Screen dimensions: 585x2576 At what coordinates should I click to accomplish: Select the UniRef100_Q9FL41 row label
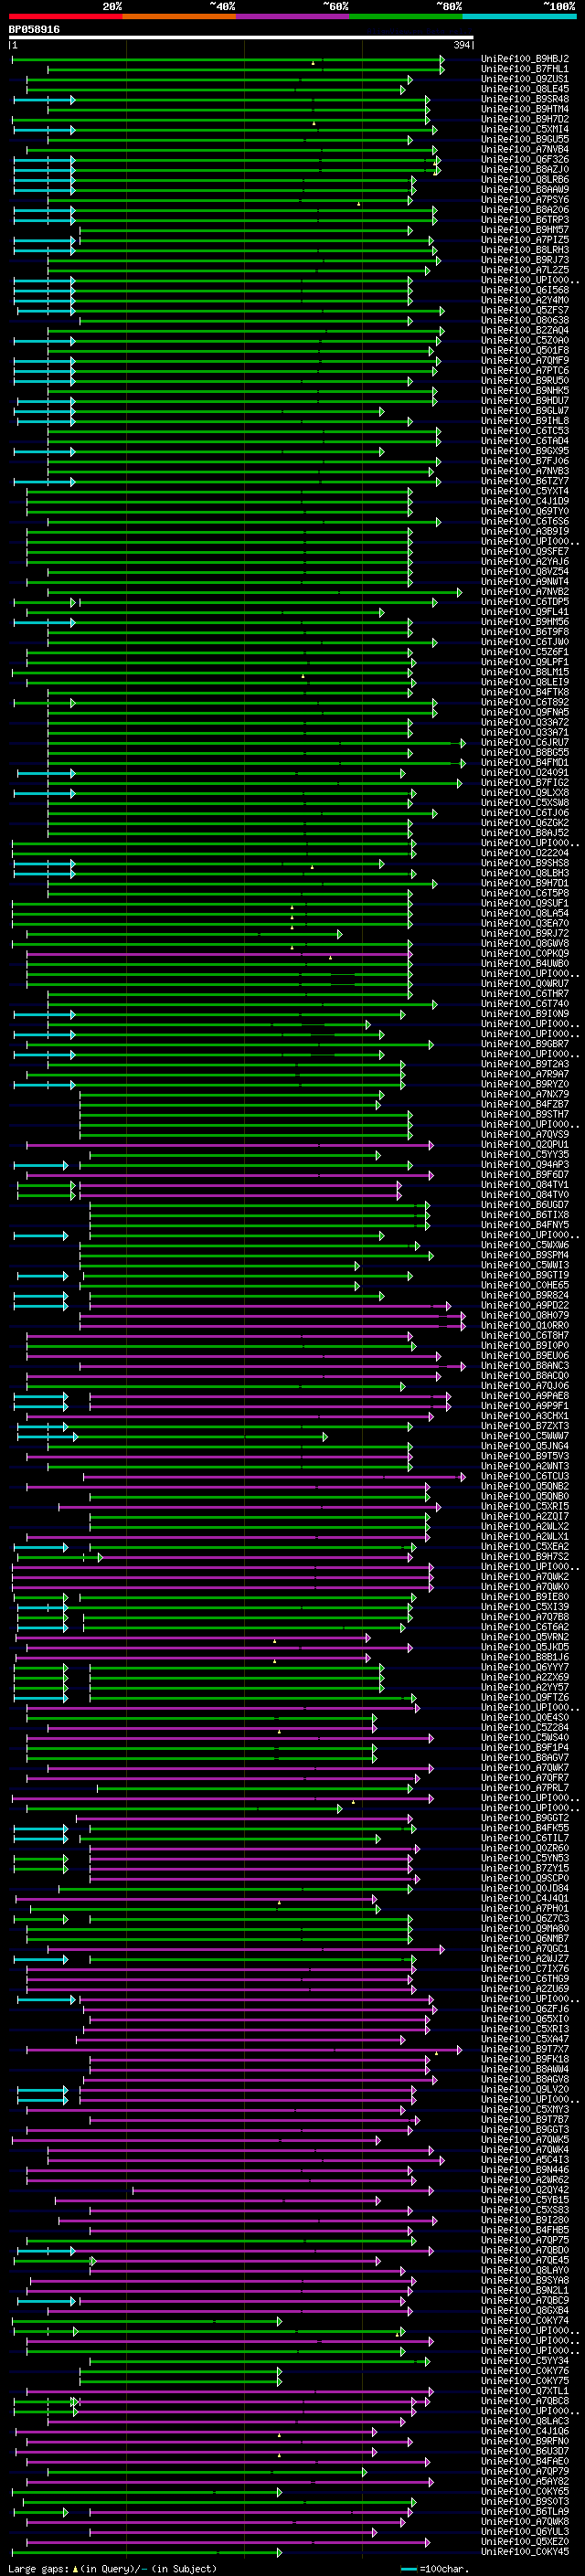[x=525, y=612]
